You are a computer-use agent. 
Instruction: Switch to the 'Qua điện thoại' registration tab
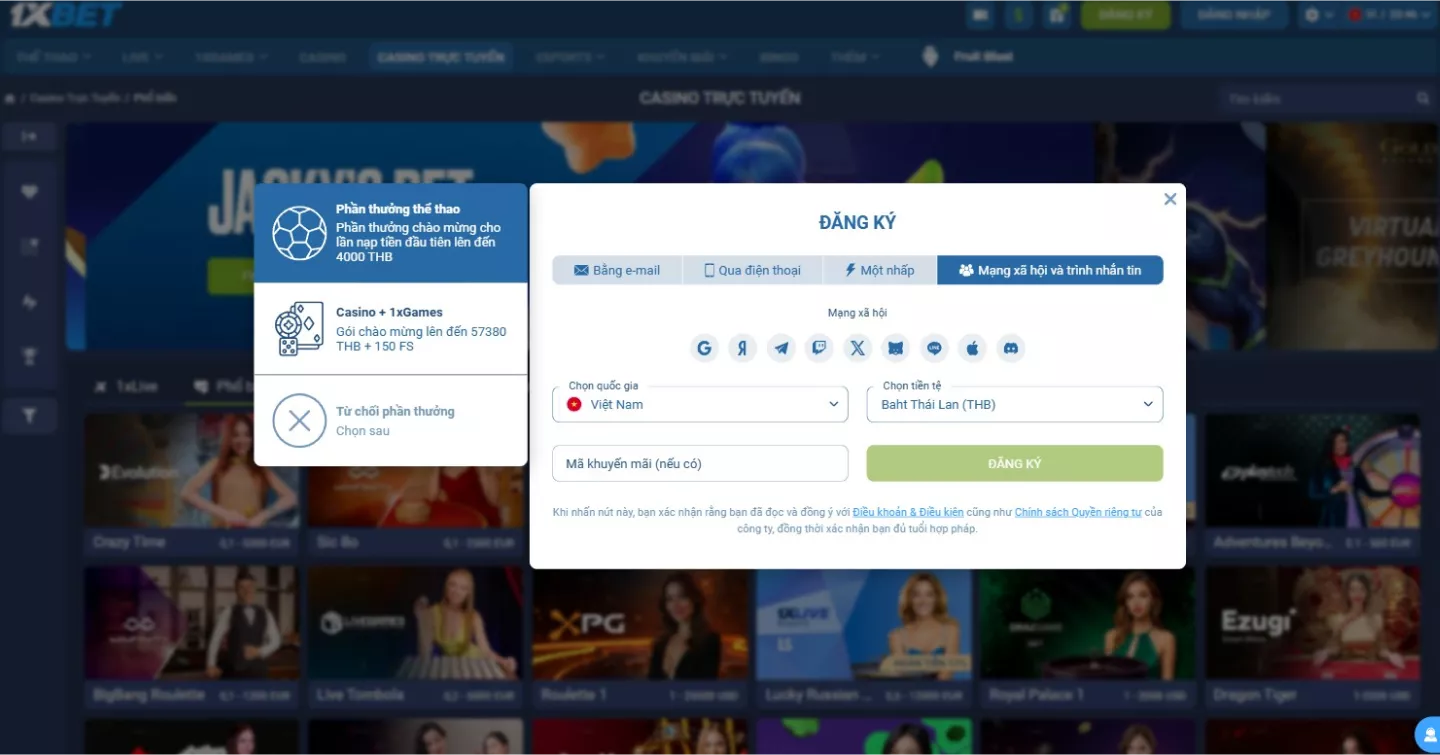point(752,269)
